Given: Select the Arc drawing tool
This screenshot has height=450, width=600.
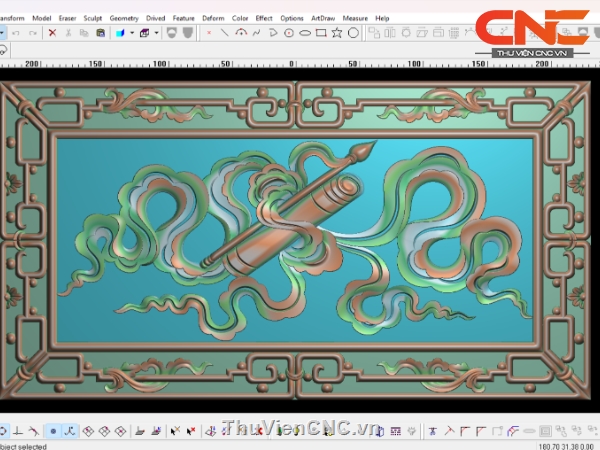Looking at the screenshot, I should tap(240, 33).
